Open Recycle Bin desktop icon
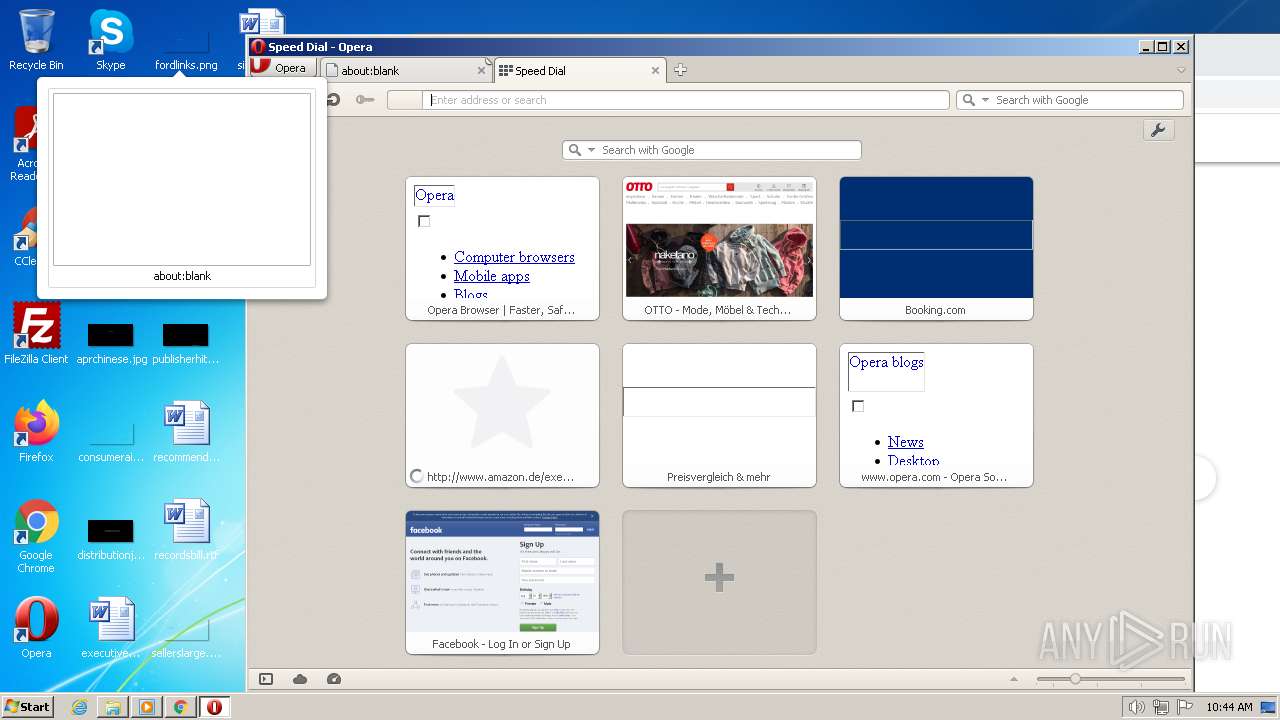This screenshot has width=1280, height=720. [x=36, y=40]
